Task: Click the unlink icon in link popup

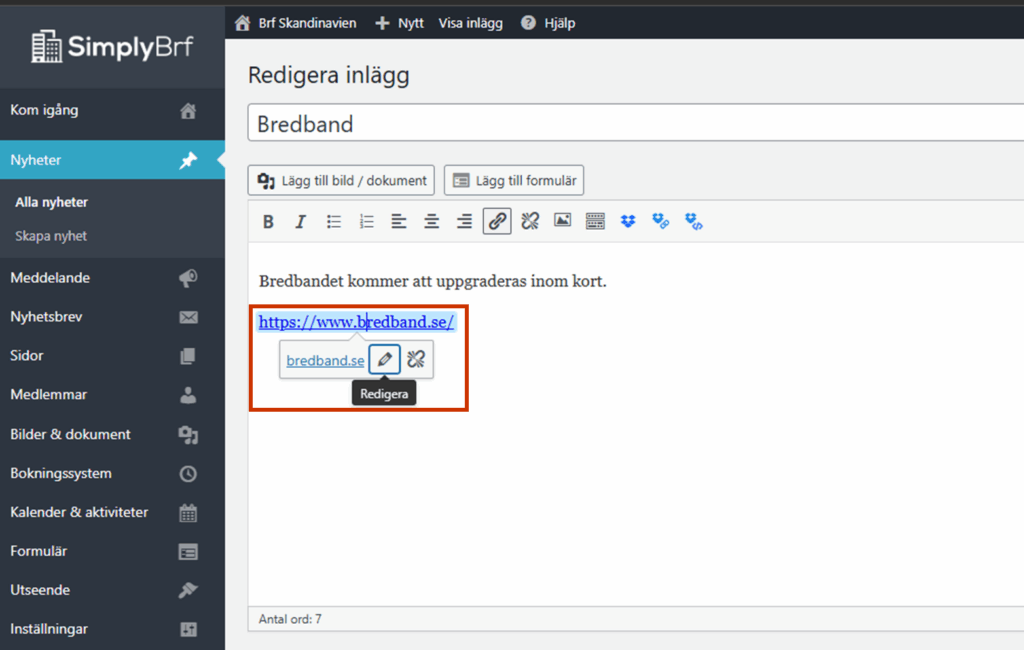Action: click(x=416, y=359)
